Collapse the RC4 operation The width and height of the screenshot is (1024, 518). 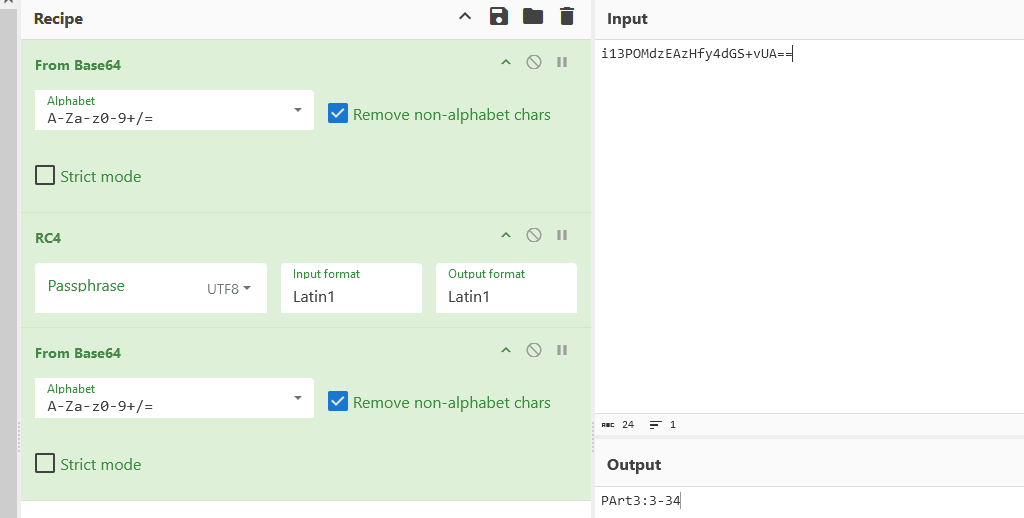pos(506,235)
